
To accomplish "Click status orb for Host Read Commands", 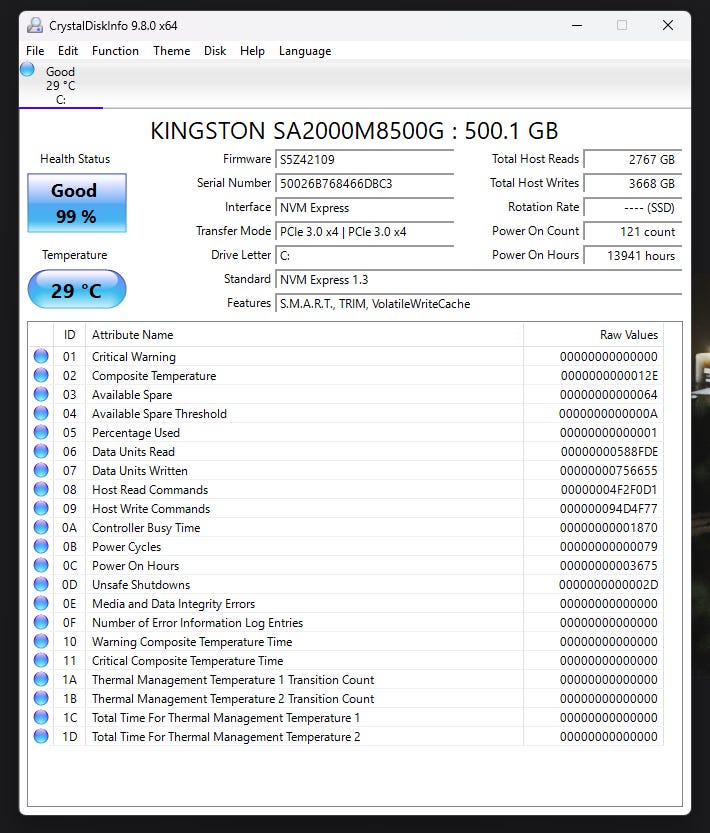I will [x=41, y=489].
